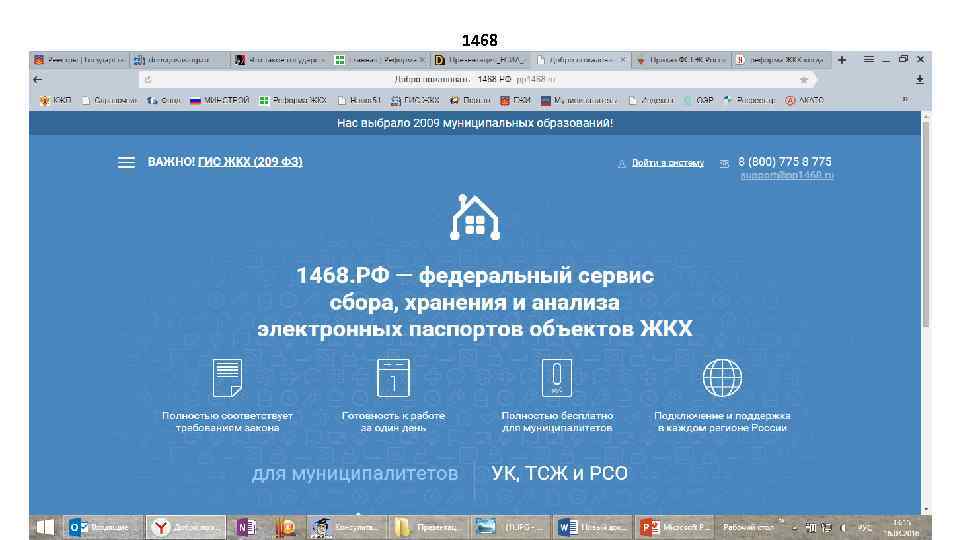Open OneNote from the taskbar
This screenshot has width=960, height=540.
click(247, 527)
